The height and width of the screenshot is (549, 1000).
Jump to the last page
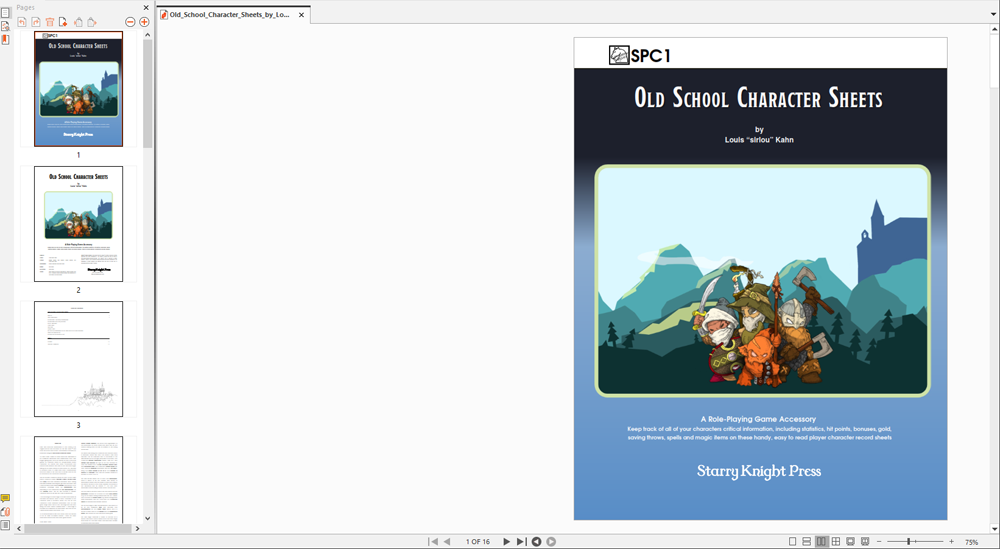click(520, 541)
